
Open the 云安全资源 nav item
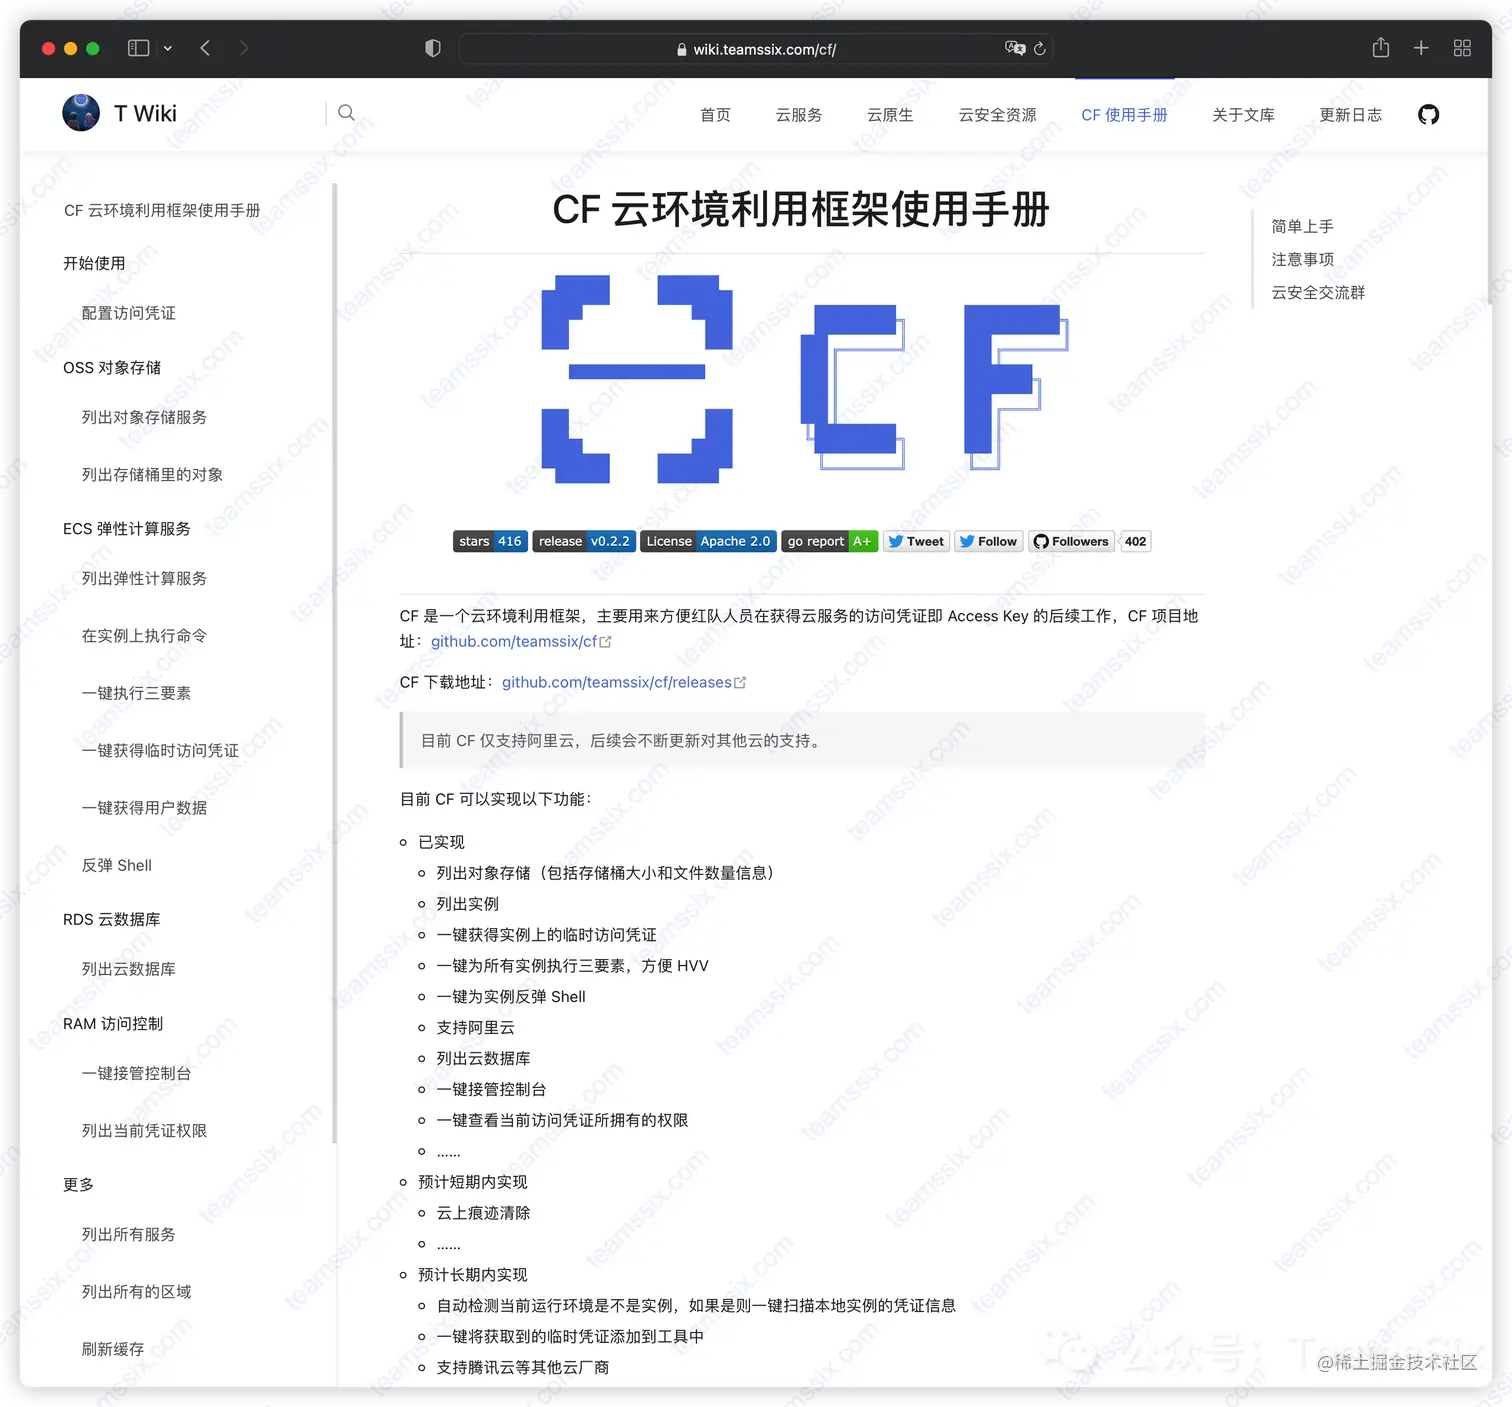tap(998, 115)
